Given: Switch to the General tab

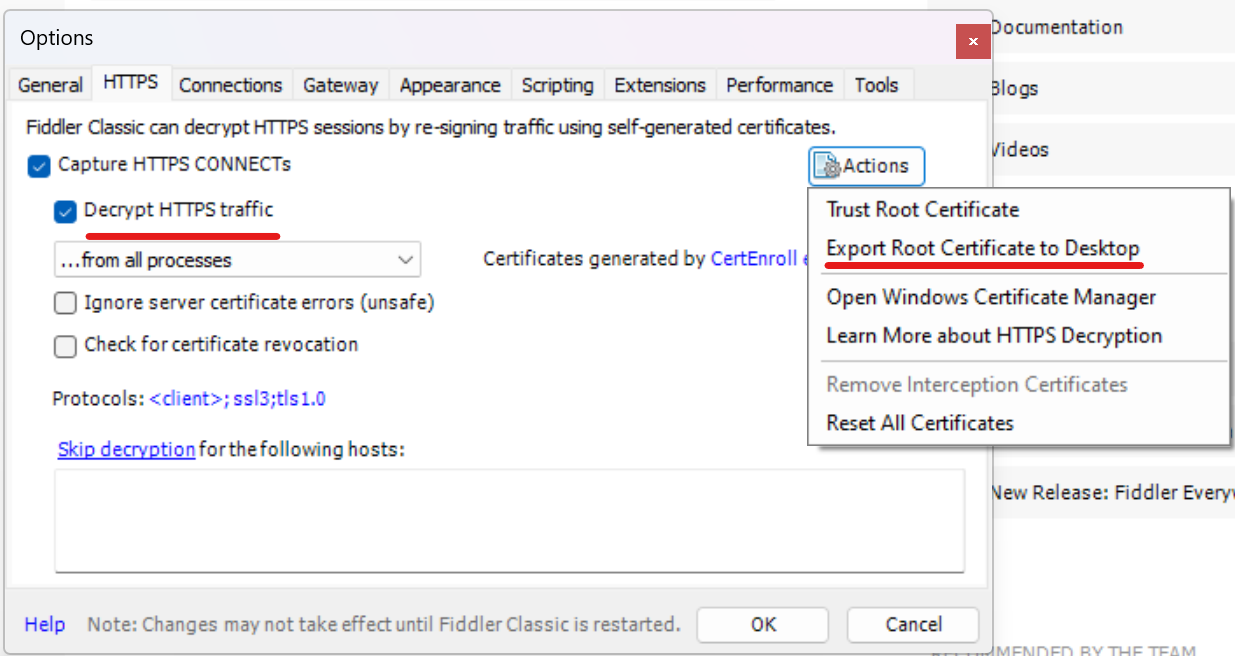Looking at the screenshot, I should 50,85.
